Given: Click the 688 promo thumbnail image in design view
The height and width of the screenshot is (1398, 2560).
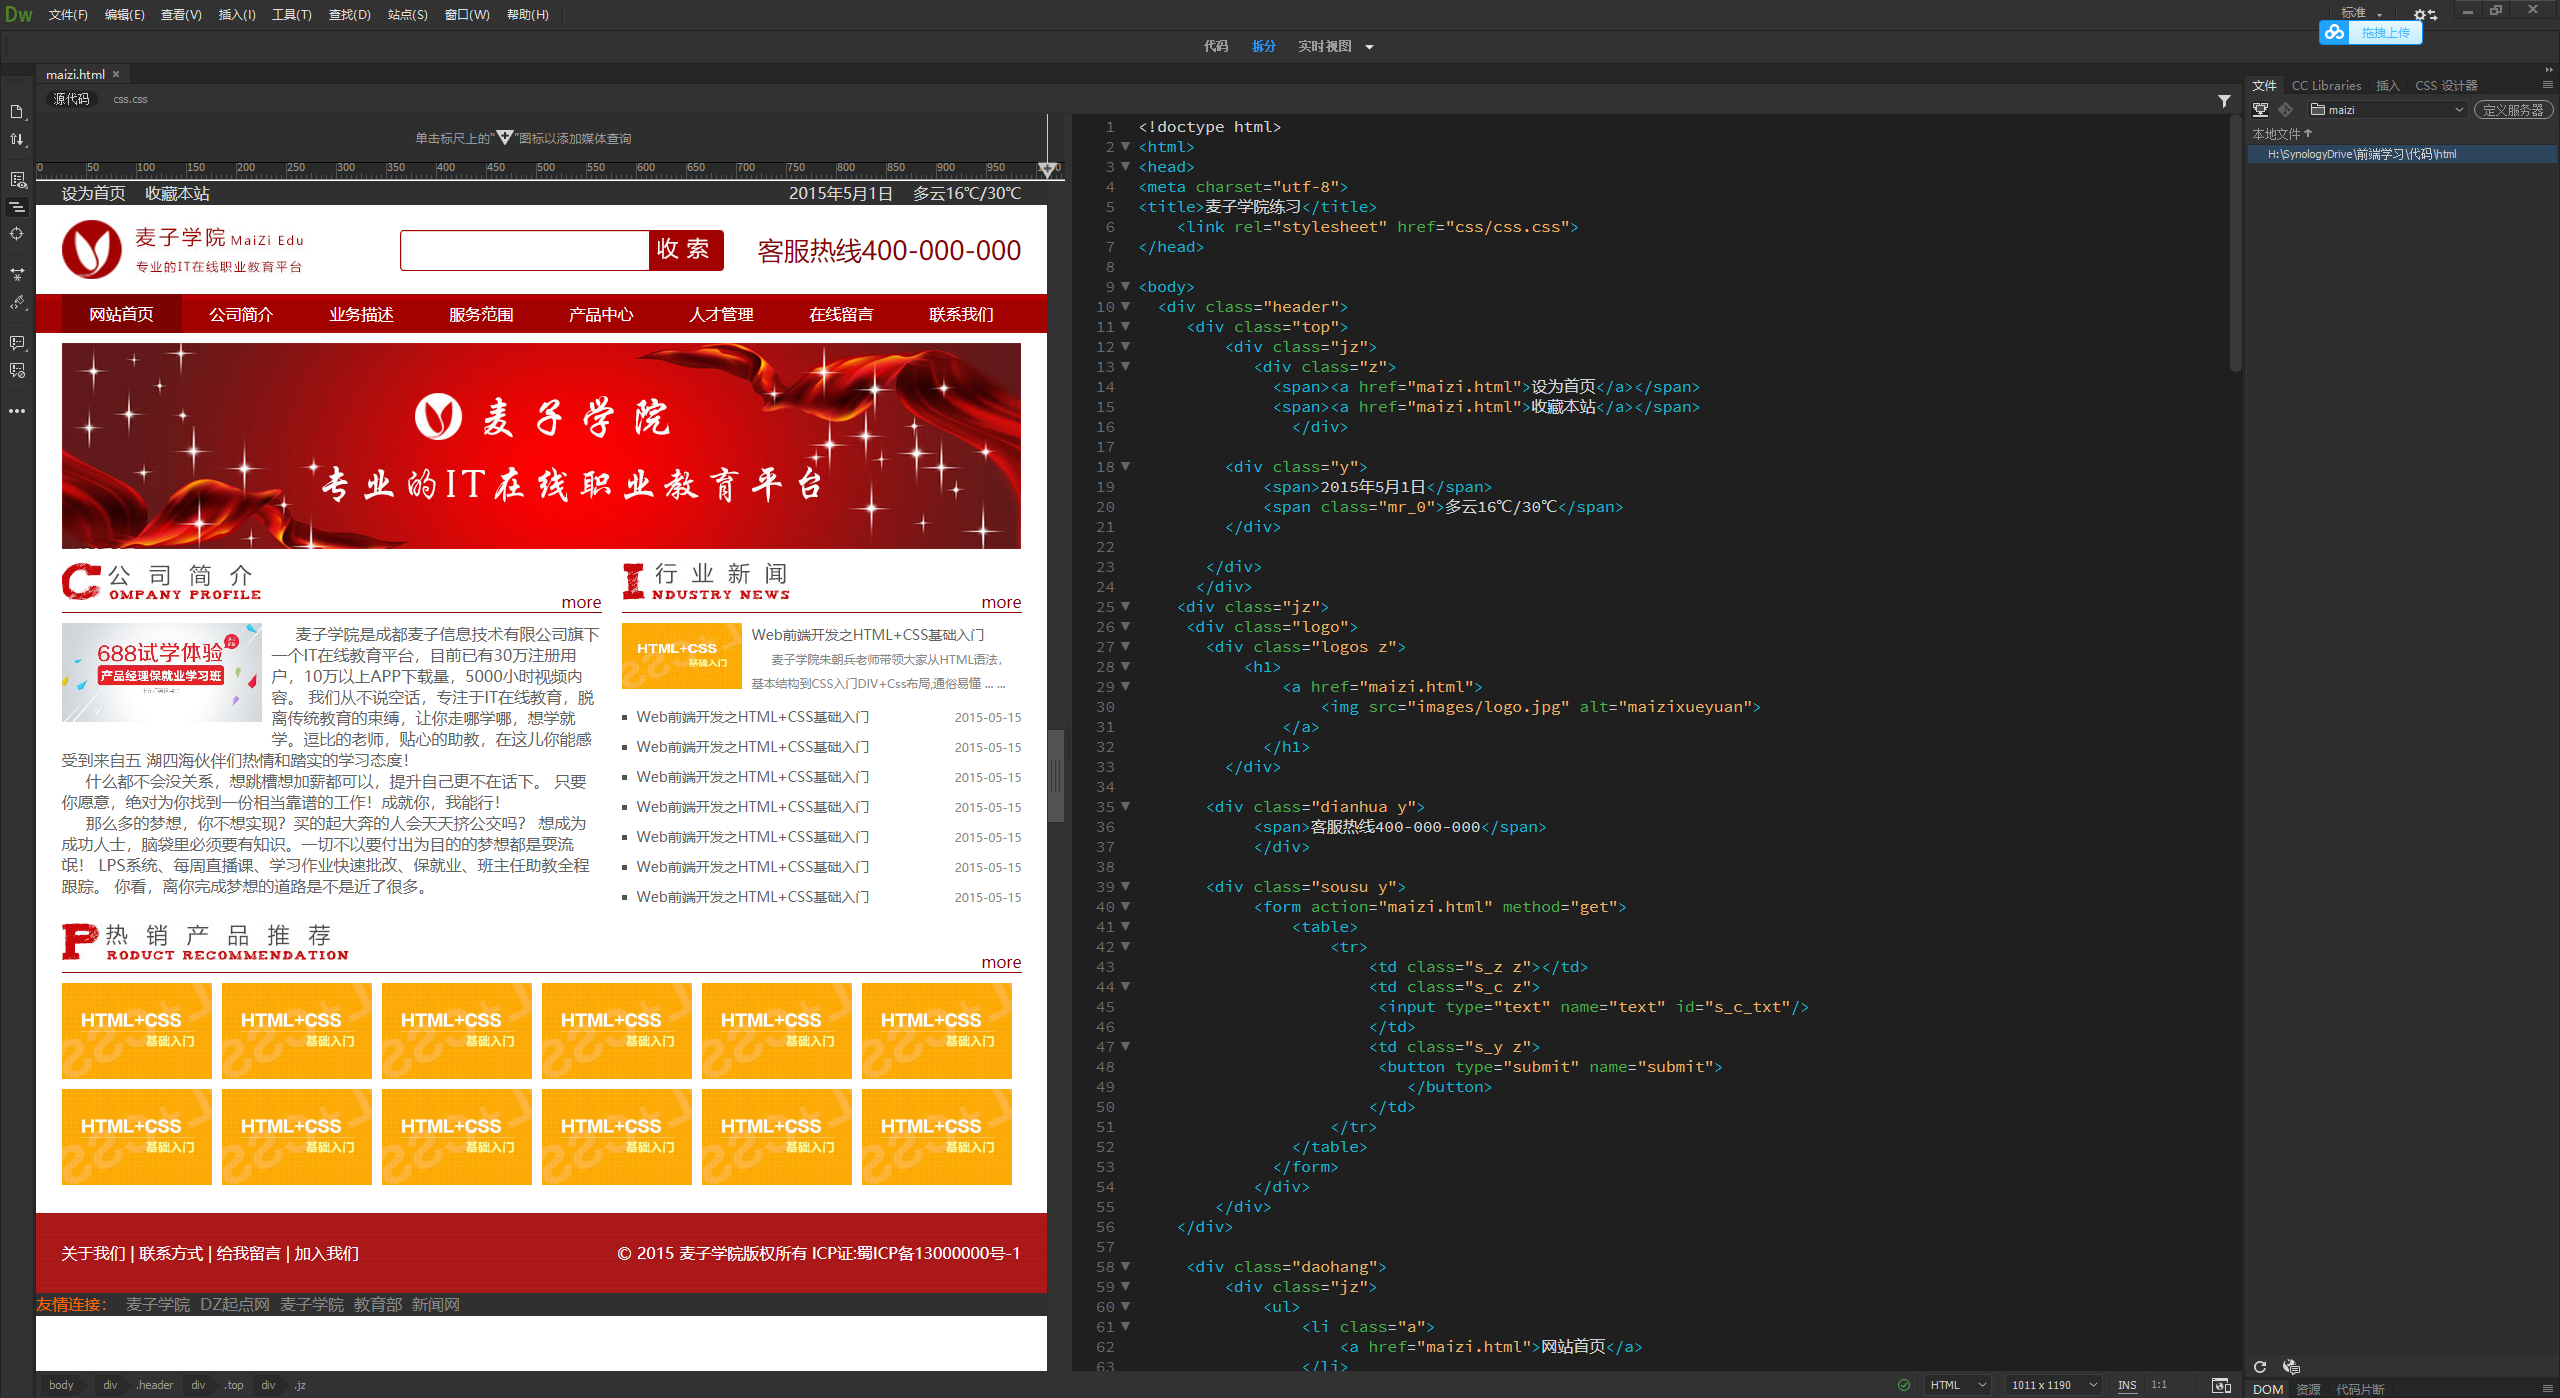Looking at the screenshot, I should [162, 673].
